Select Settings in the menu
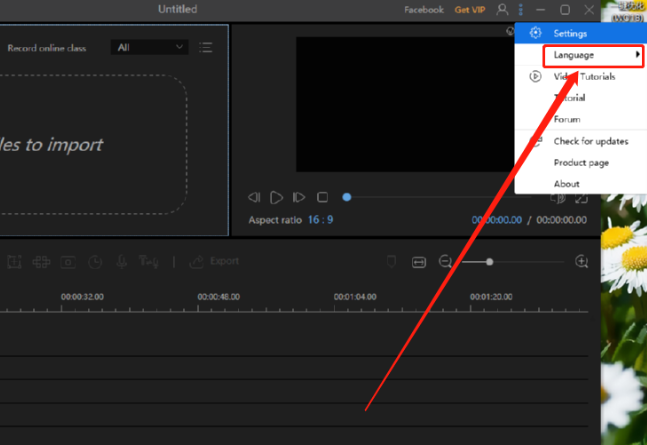 pos(581,33)
